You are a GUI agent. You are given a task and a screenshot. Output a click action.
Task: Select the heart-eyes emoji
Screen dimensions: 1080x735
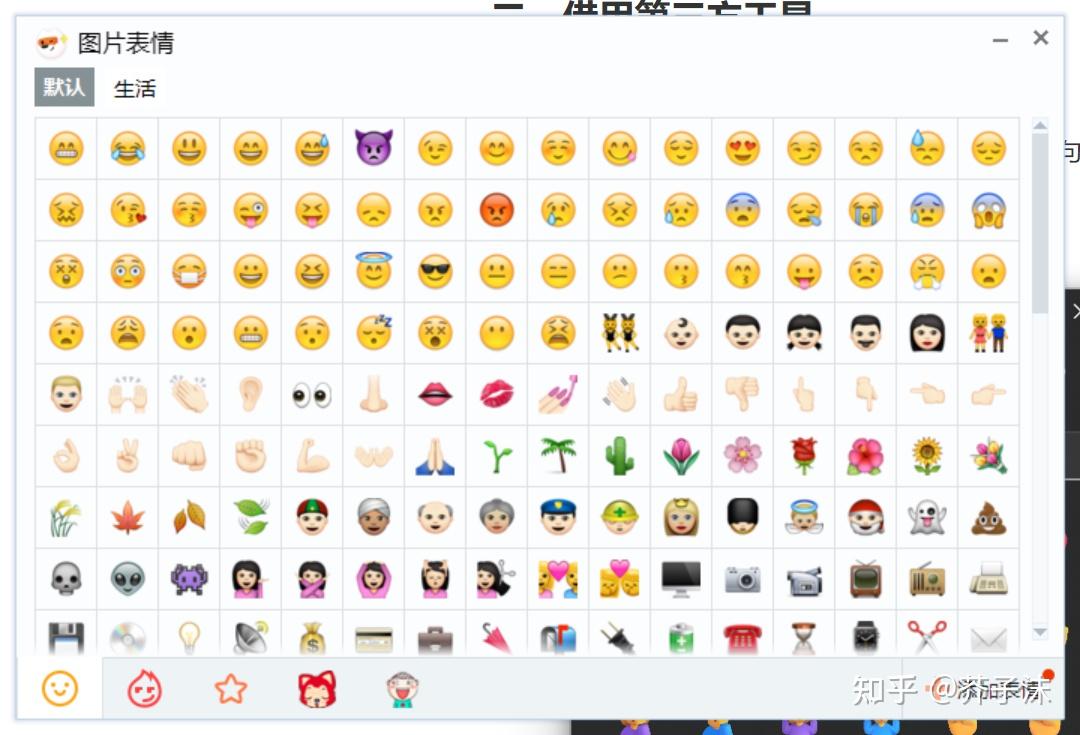click(x=742, y=148)
